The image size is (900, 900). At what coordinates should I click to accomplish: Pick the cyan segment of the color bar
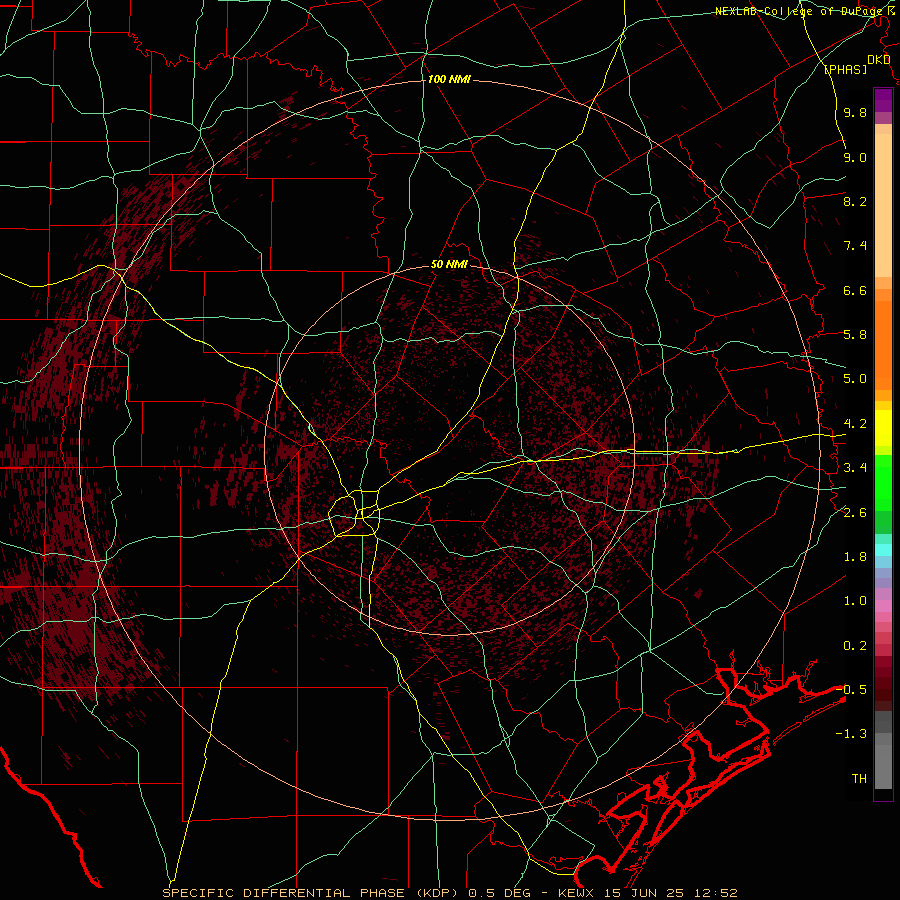(883, 549)
